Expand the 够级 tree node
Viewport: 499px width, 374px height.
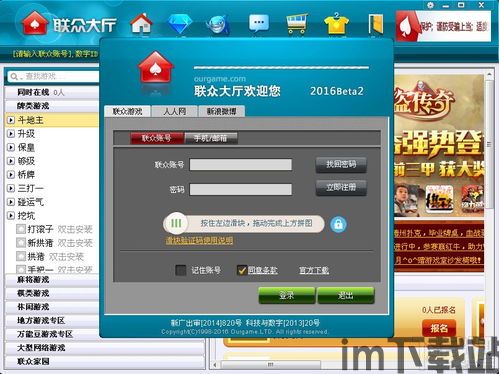point(11,161)
